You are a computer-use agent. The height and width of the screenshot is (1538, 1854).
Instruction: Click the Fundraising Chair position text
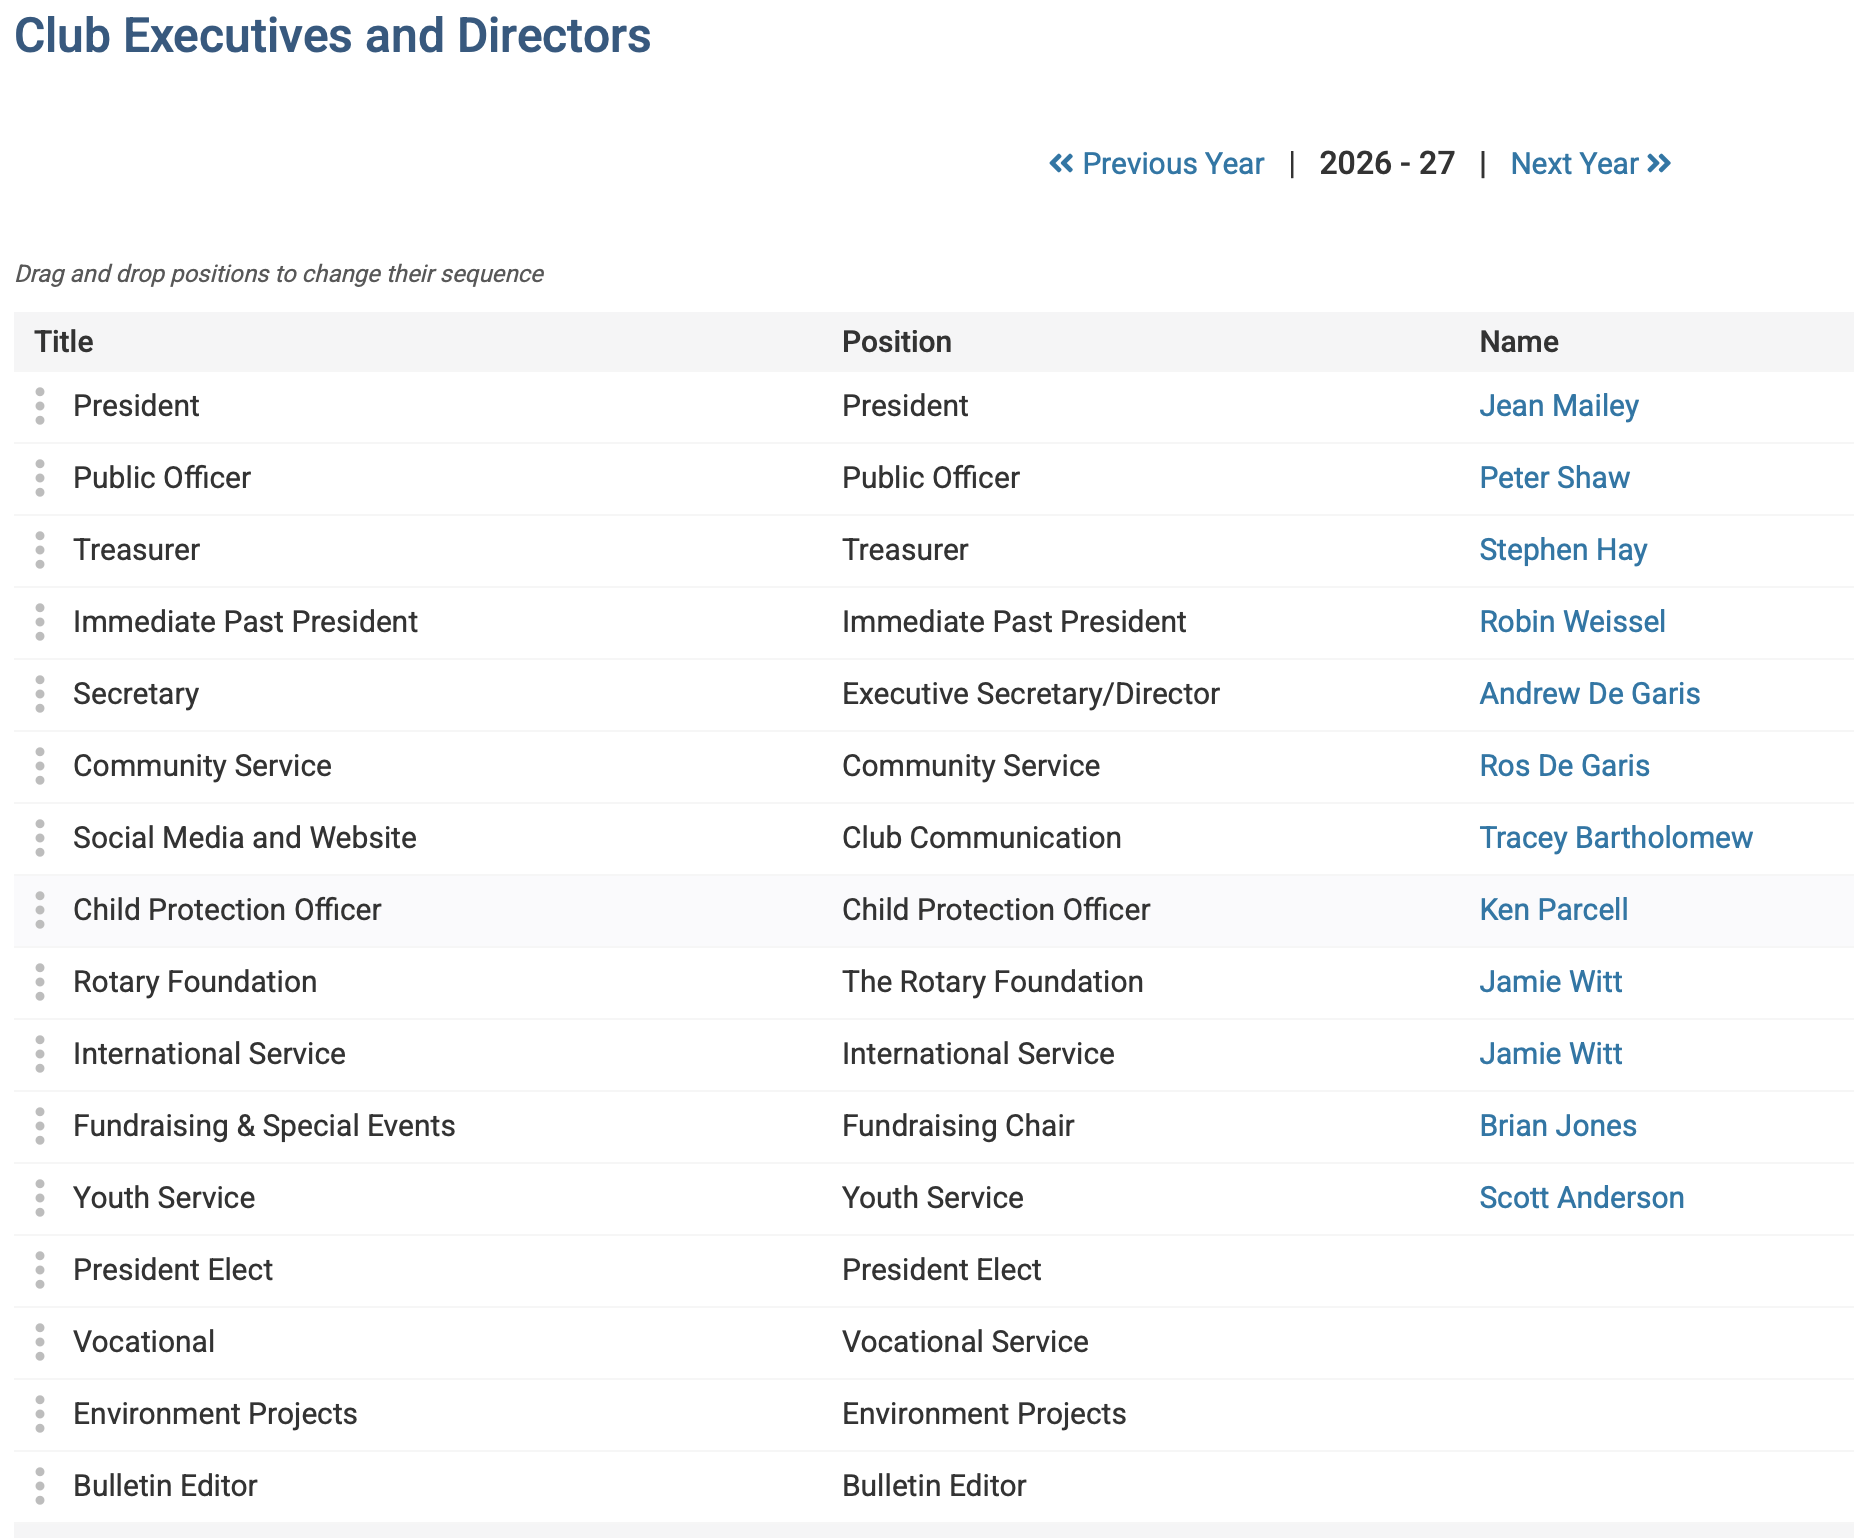click(x=958, y=1126)
